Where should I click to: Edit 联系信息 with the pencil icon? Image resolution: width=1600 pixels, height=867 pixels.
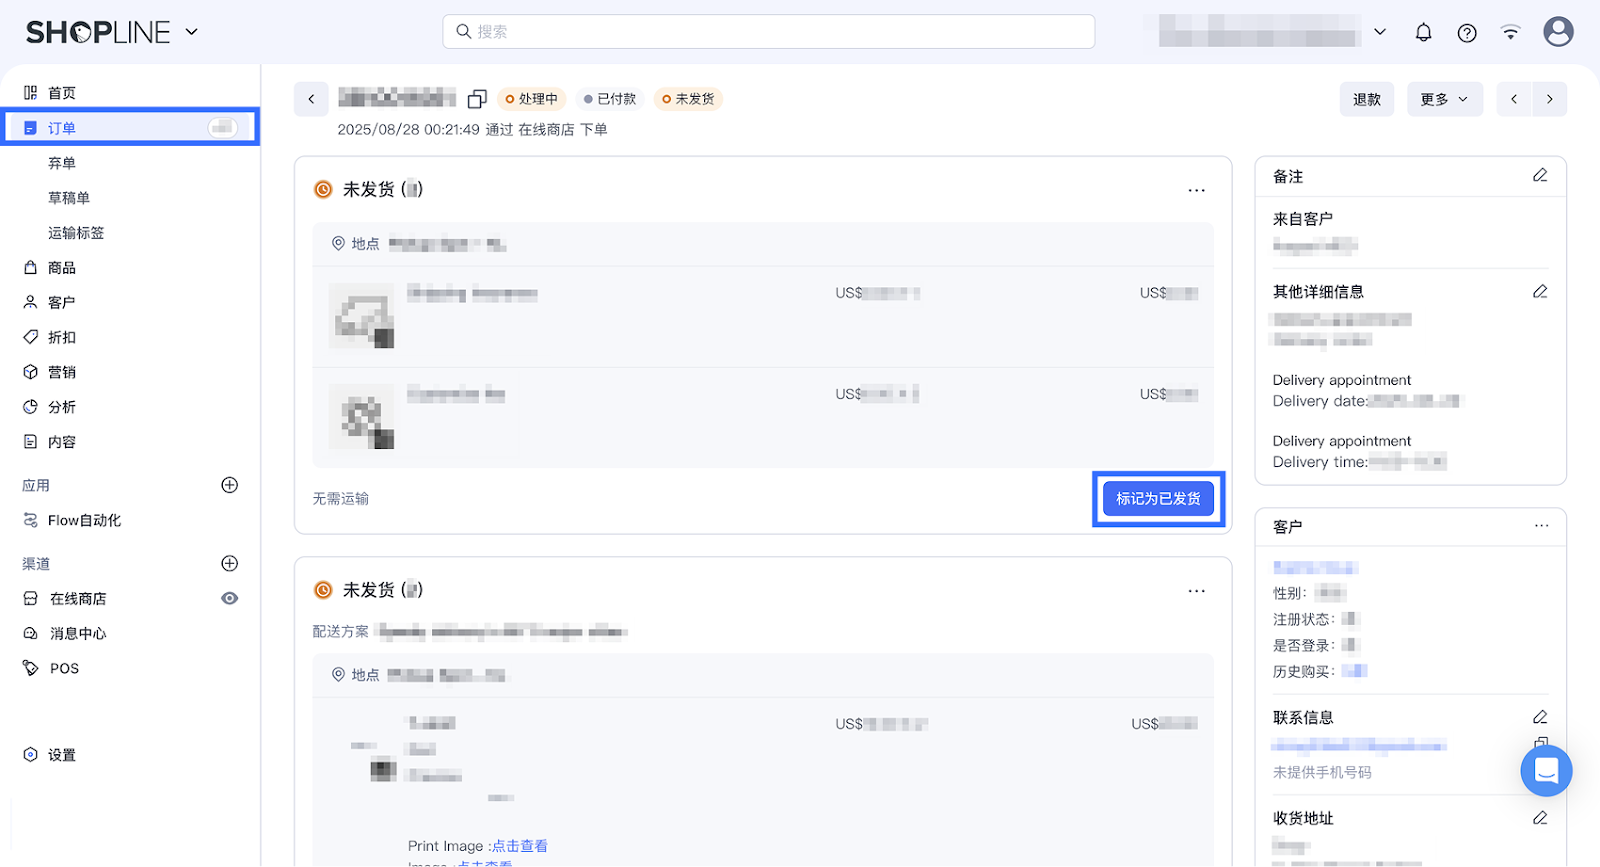(x=1540, y=717)
